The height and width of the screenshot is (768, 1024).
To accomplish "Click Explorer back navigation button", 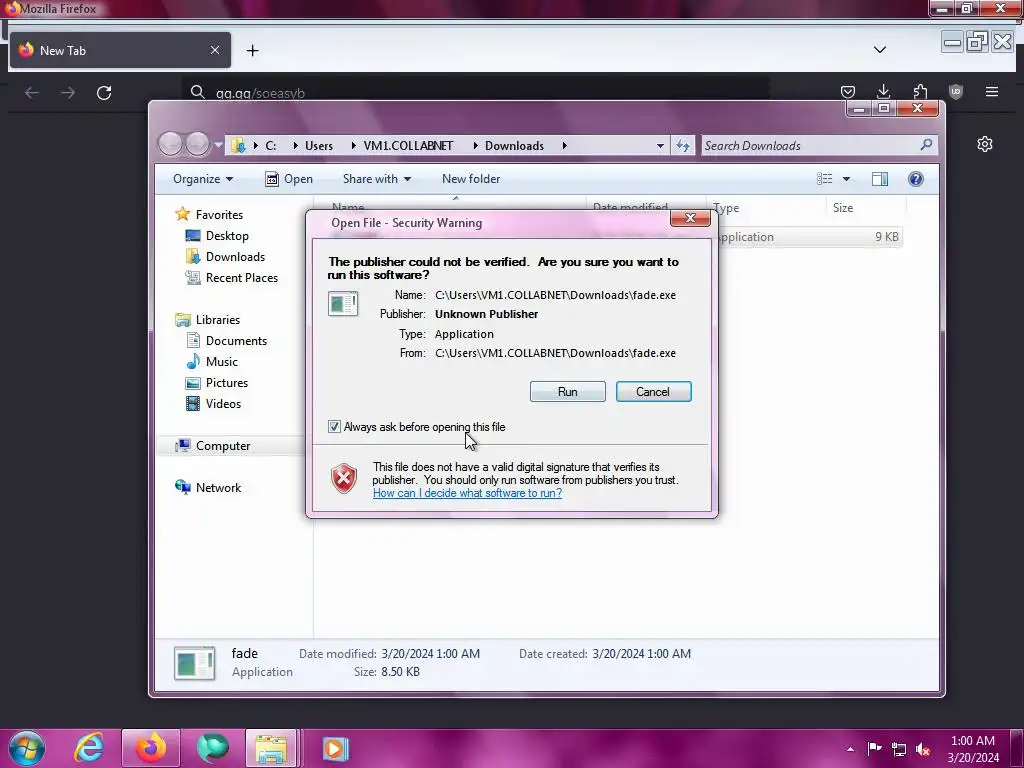I will coord(170,144).
